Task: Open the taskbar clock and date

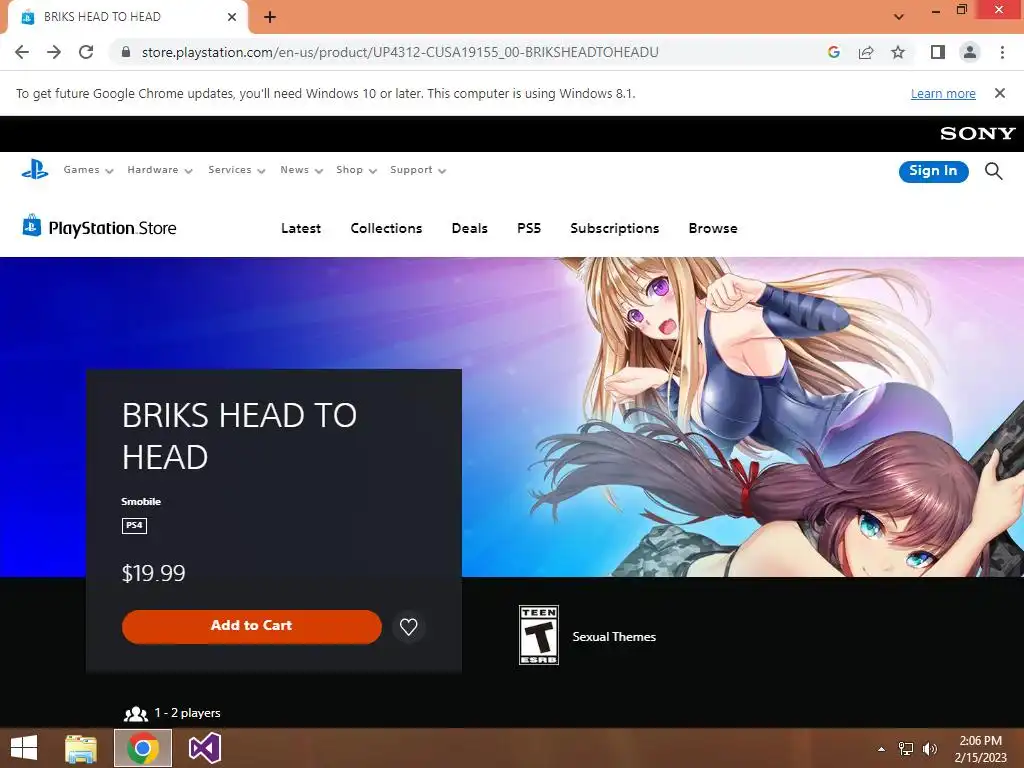Action: pyautogui.click(x=980, y=749)
